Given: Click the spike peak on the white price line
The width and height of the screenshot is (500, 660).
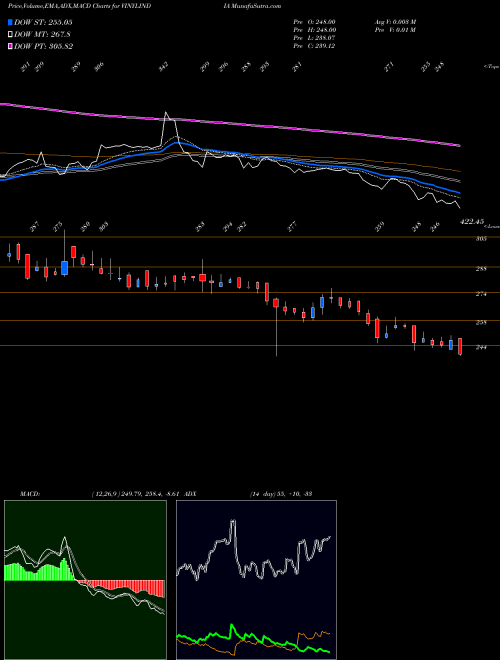Looking at the screenshot, I should click(166, 113).
